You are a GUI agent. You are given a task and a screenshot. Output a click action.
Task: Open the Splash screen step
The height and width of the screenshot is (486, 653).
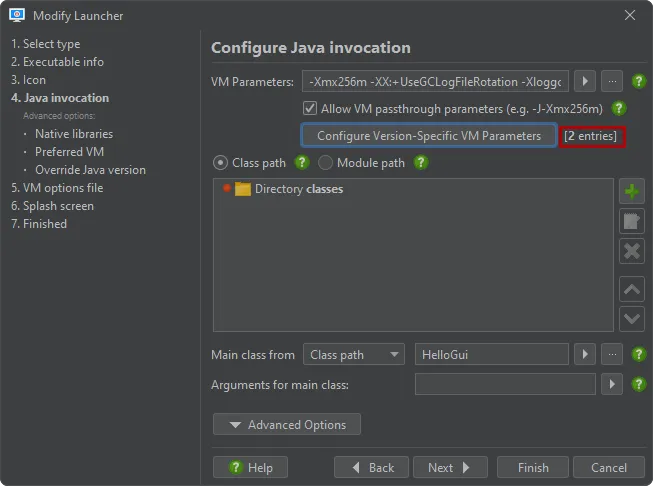[52, 206]
